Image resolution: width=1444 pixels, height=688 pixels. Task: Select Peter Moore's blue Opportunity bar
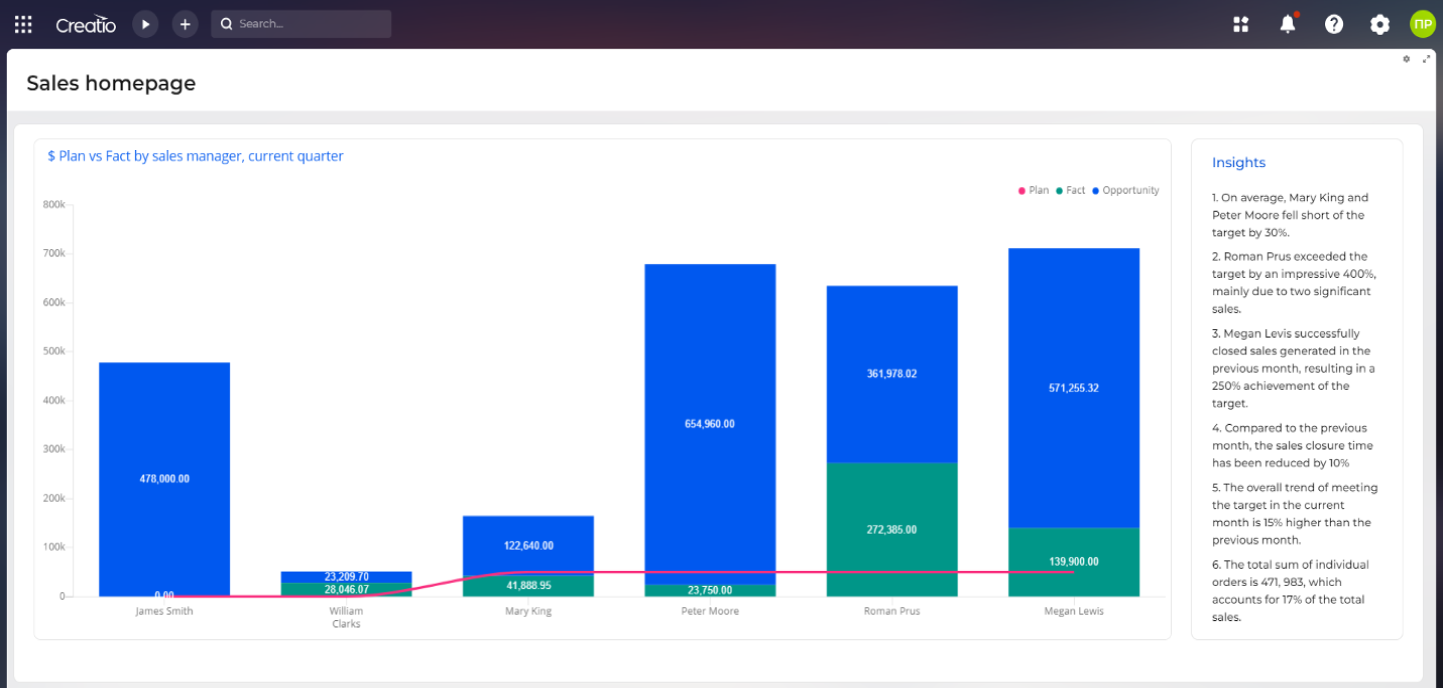click(710, 350)
